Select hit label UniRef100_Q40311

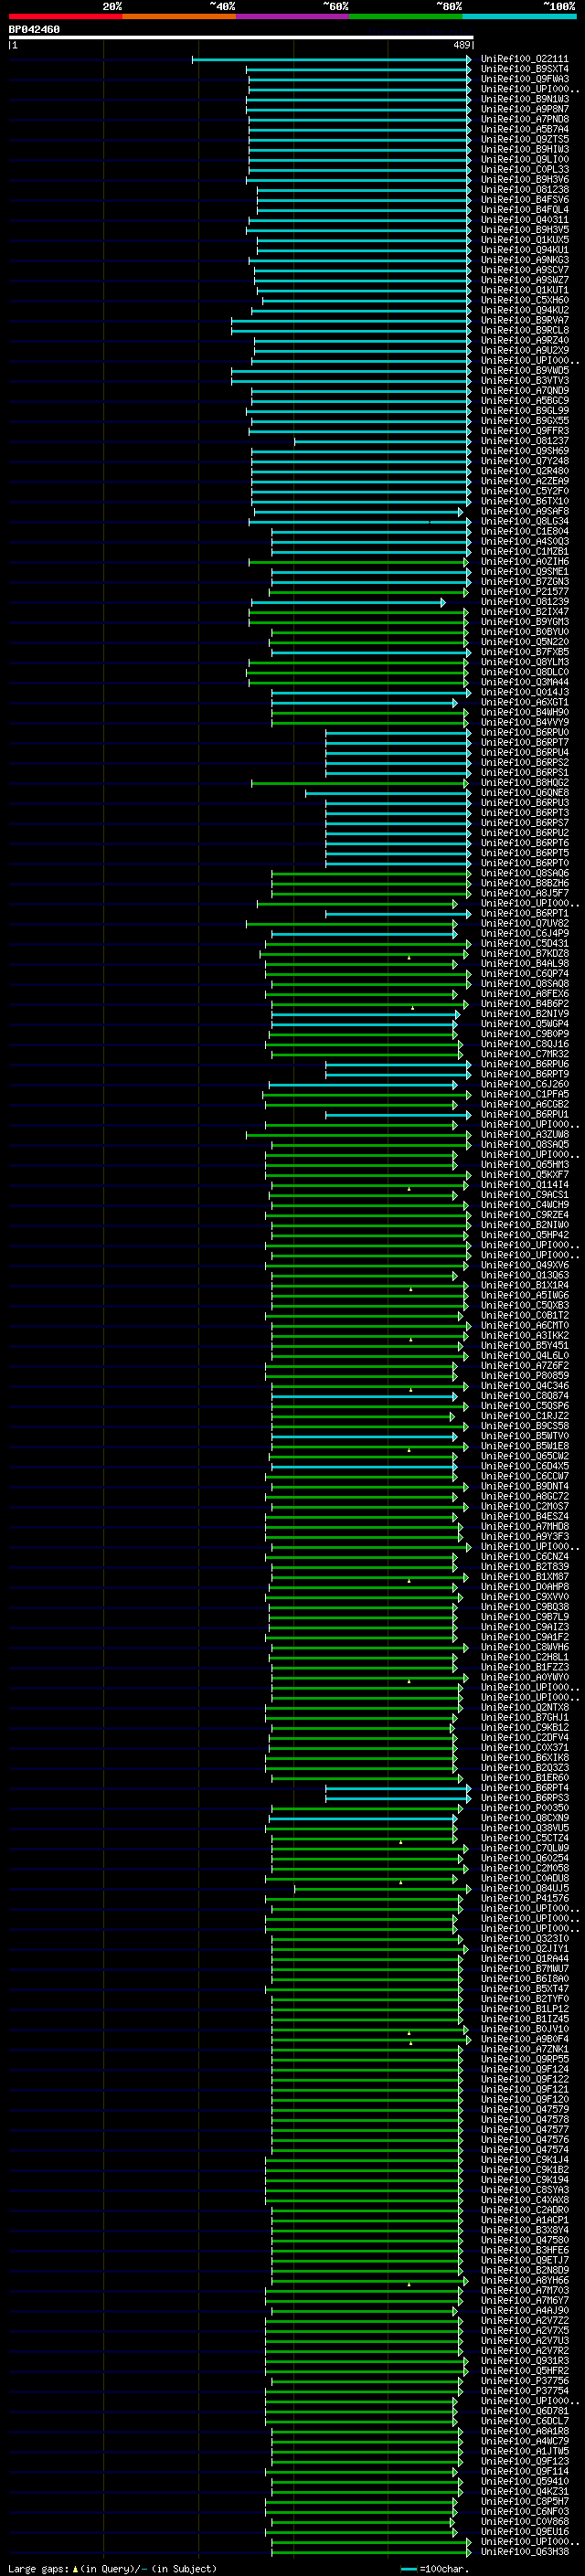coord(524,220)
